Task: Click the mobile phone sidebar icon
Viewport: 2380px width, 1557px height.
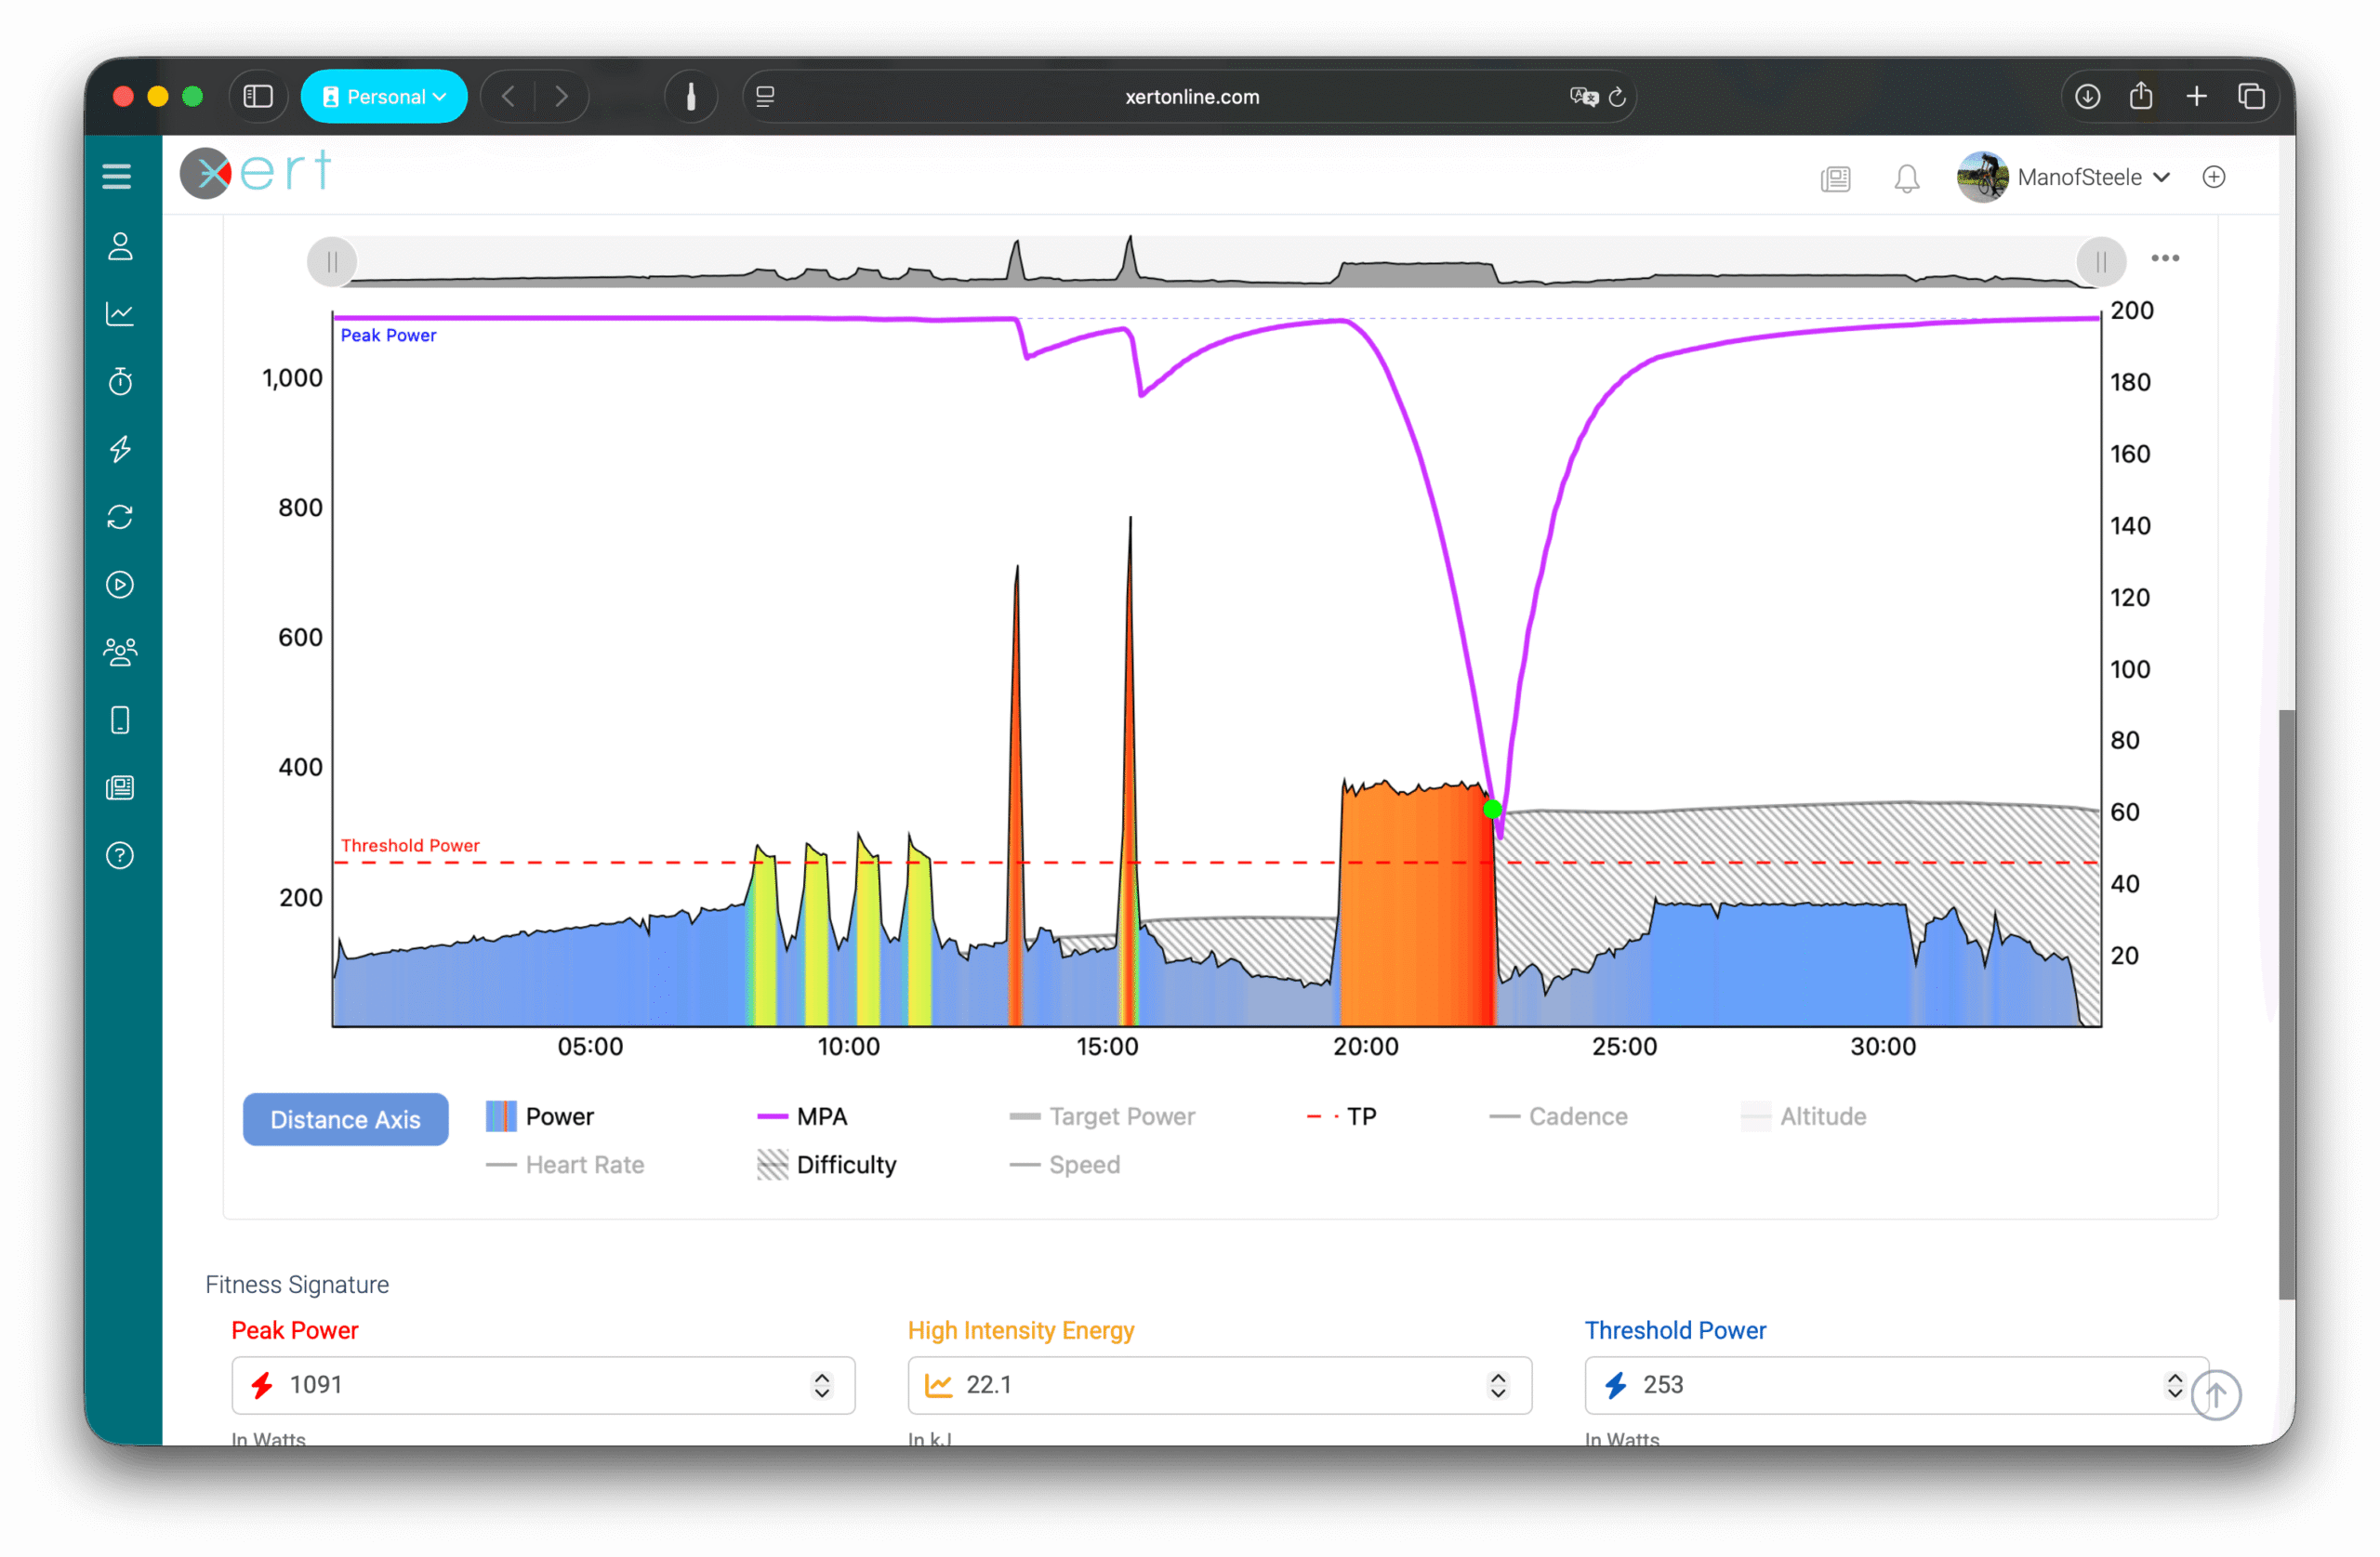Action: [120, 720]
